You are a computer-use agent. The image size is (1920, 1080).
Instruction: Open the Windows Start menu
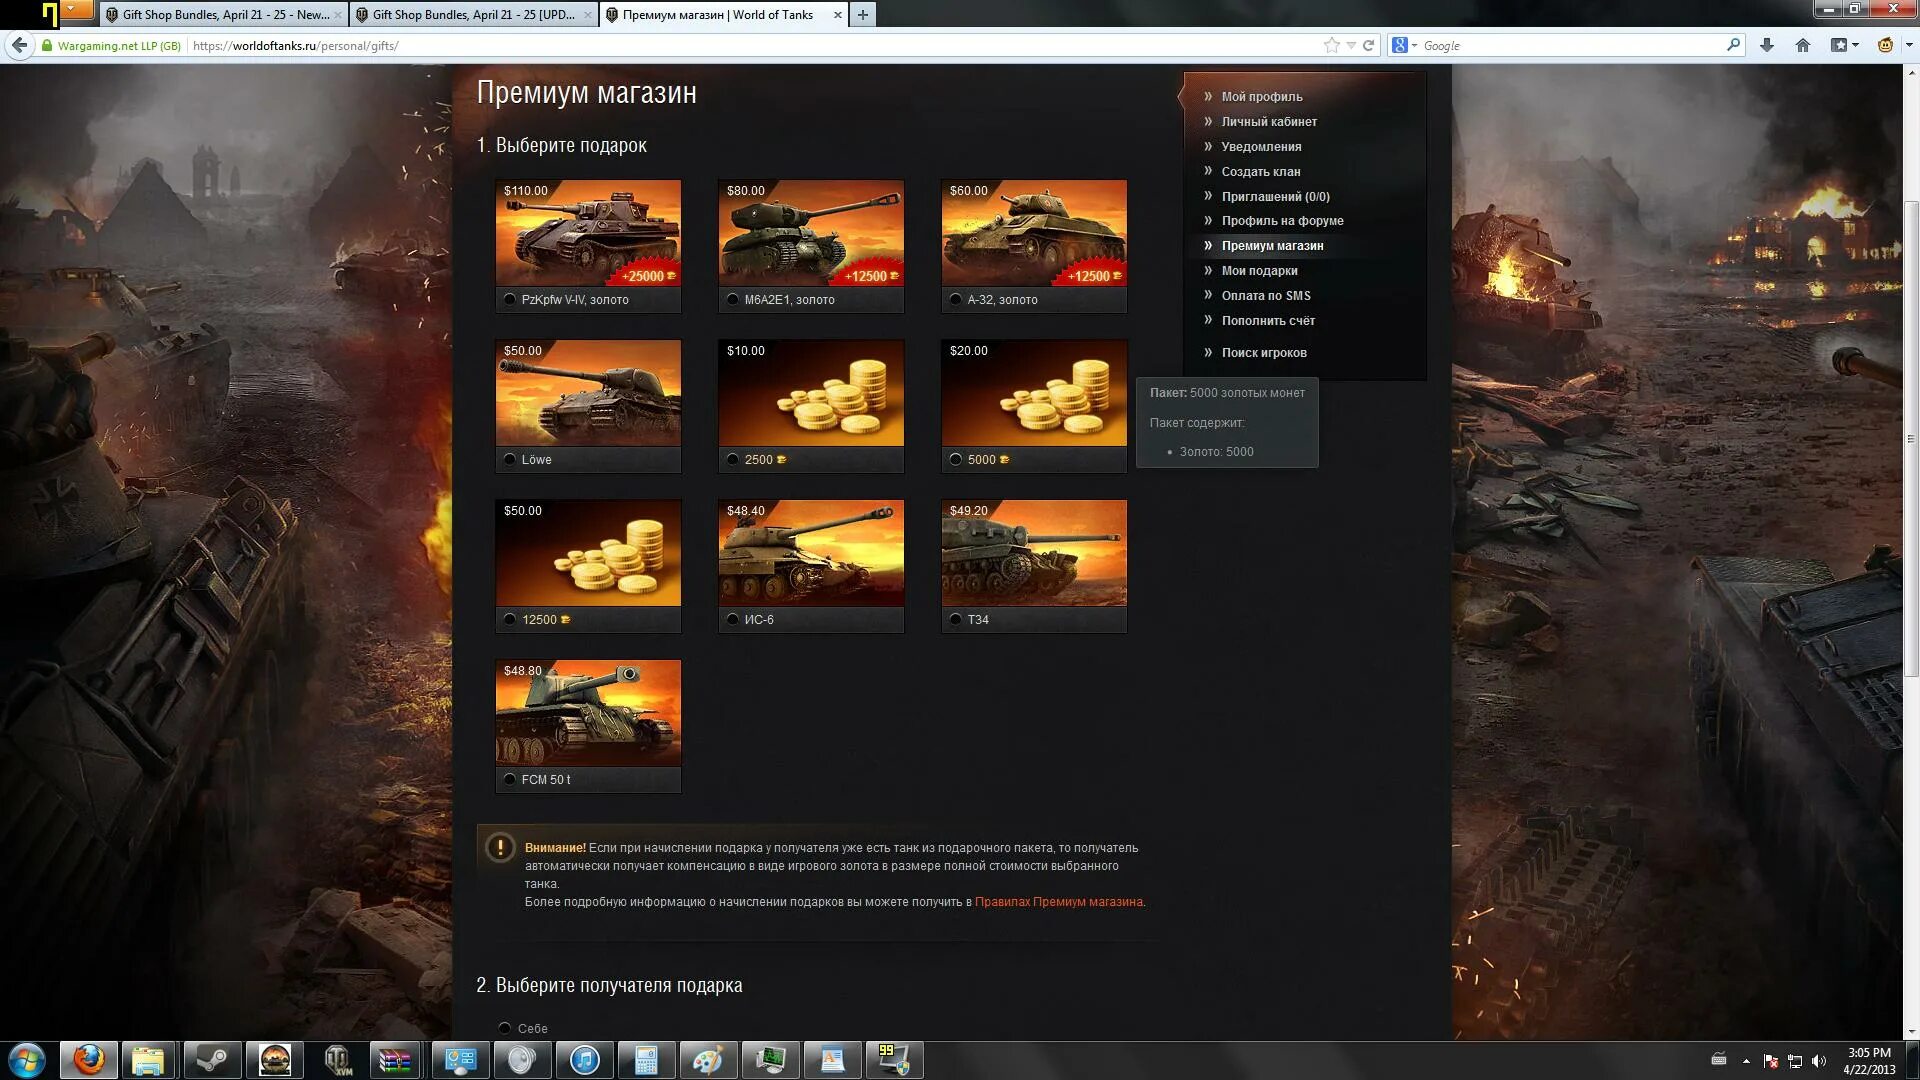27,1060
